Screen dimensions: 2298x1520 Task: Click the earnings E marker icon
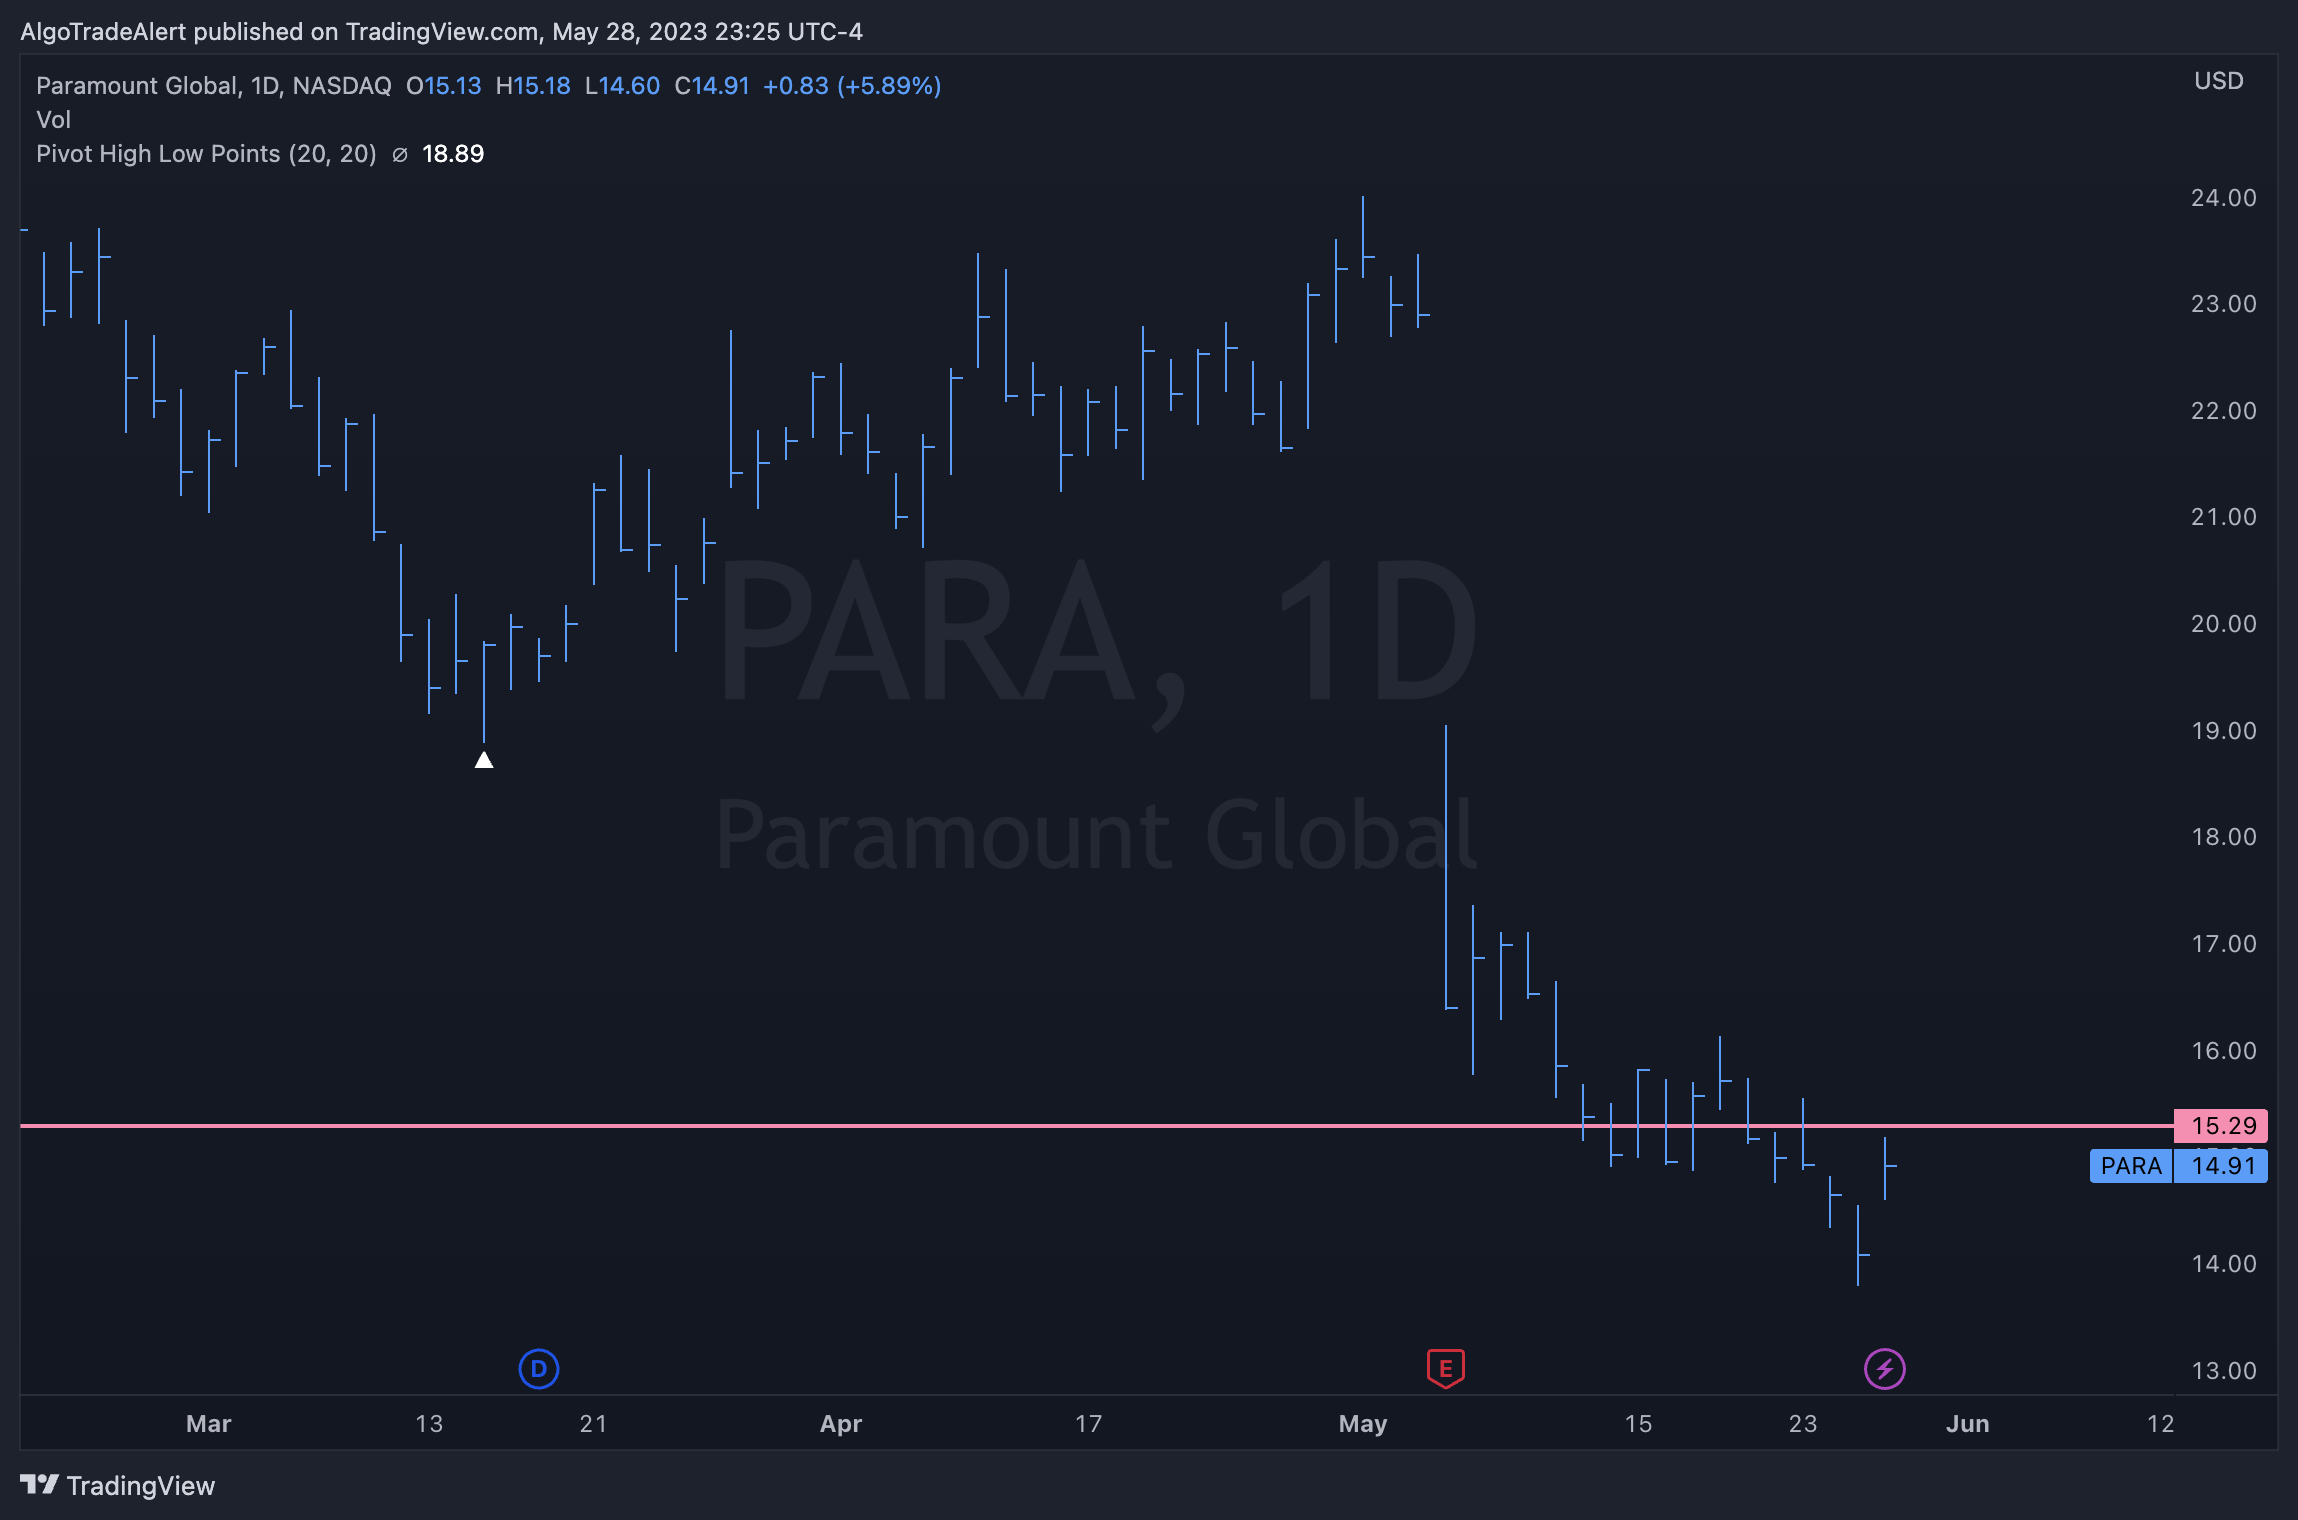point(1445,1369)
